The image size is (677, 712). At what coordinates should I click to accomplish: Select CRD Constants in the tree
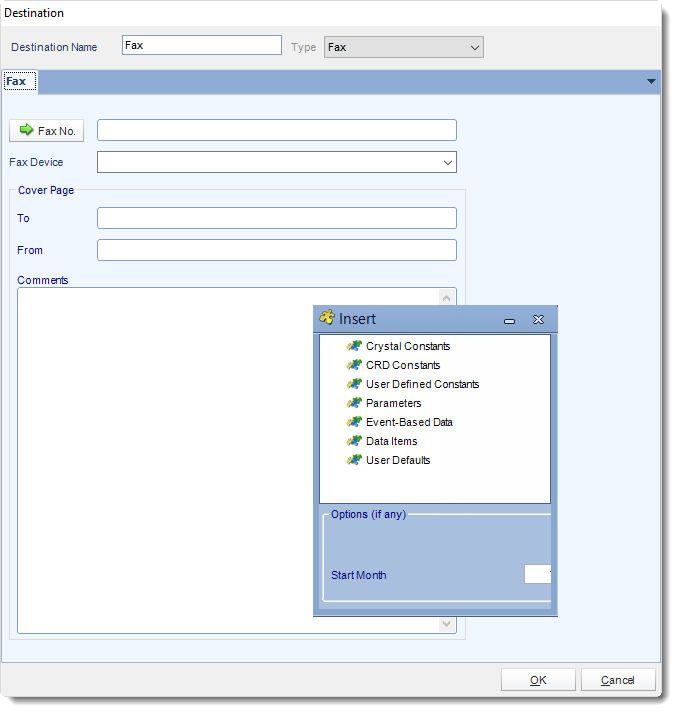[403, 365]
